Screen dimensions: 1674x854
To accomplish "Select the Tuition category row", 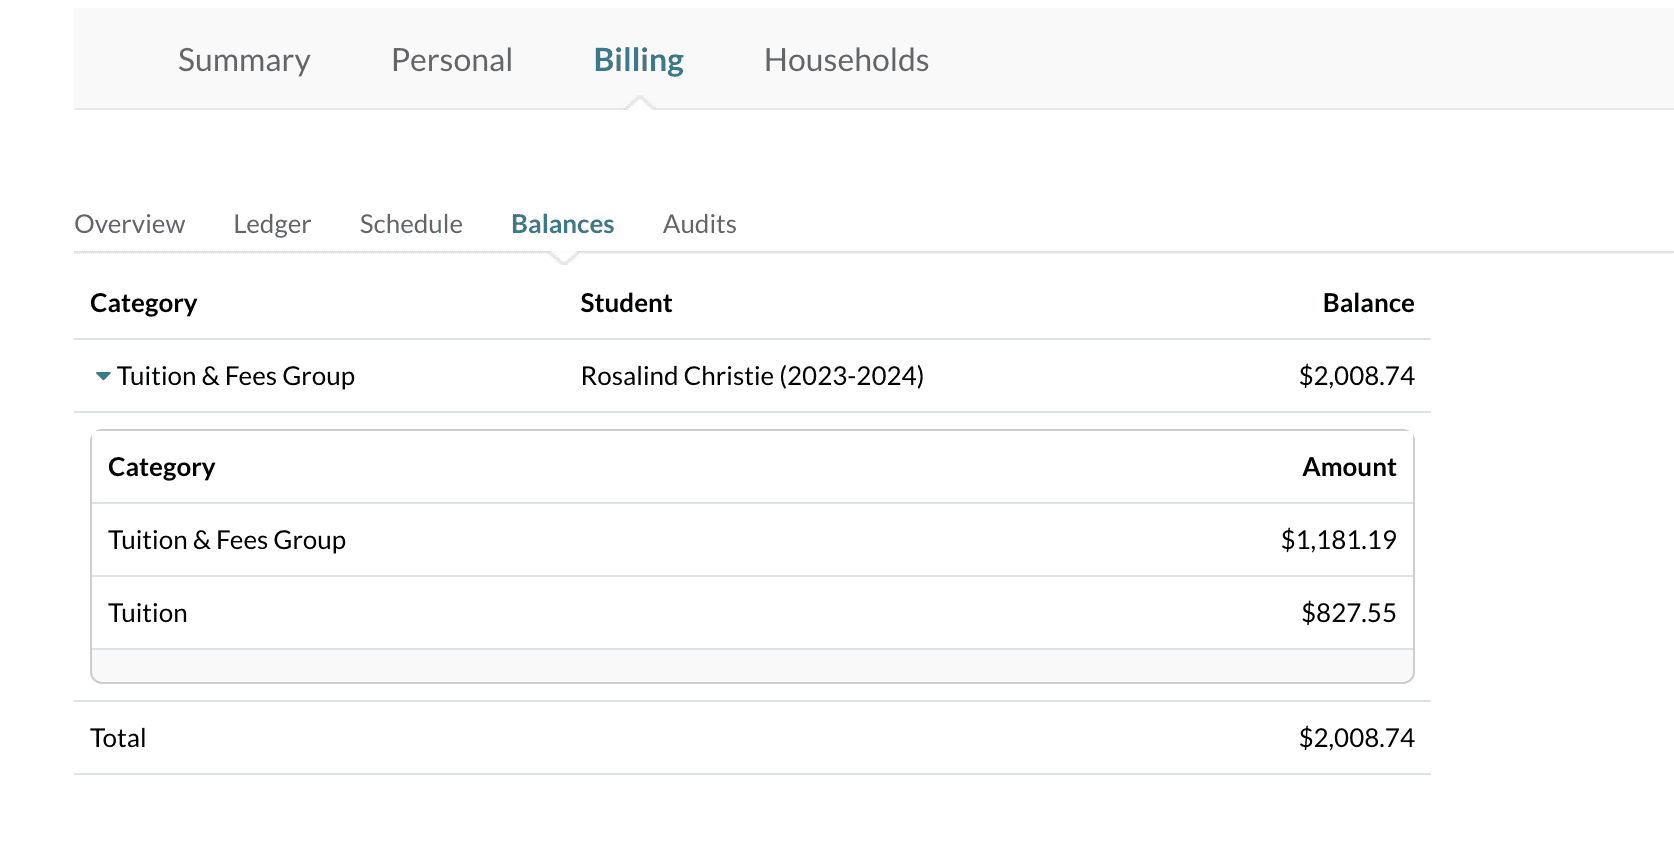I will coord(148,613).
